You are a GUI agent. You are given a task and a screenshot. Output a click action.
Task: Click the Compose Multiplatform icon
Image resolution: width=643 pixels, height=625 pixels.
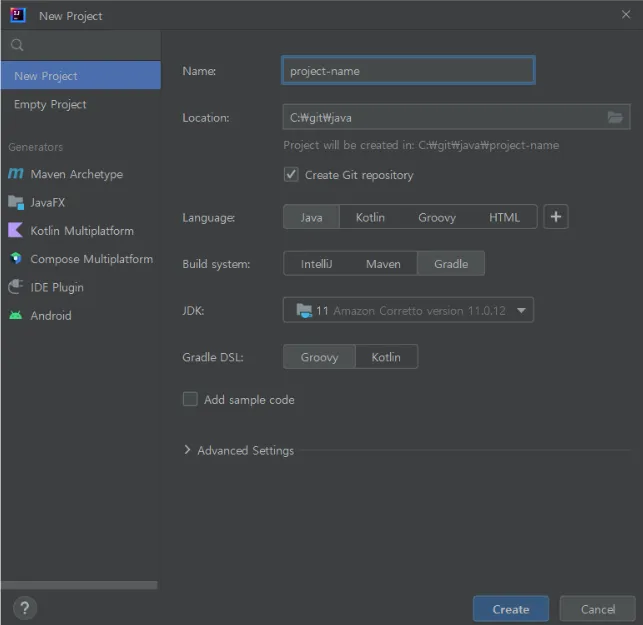(x=16, y=258)
